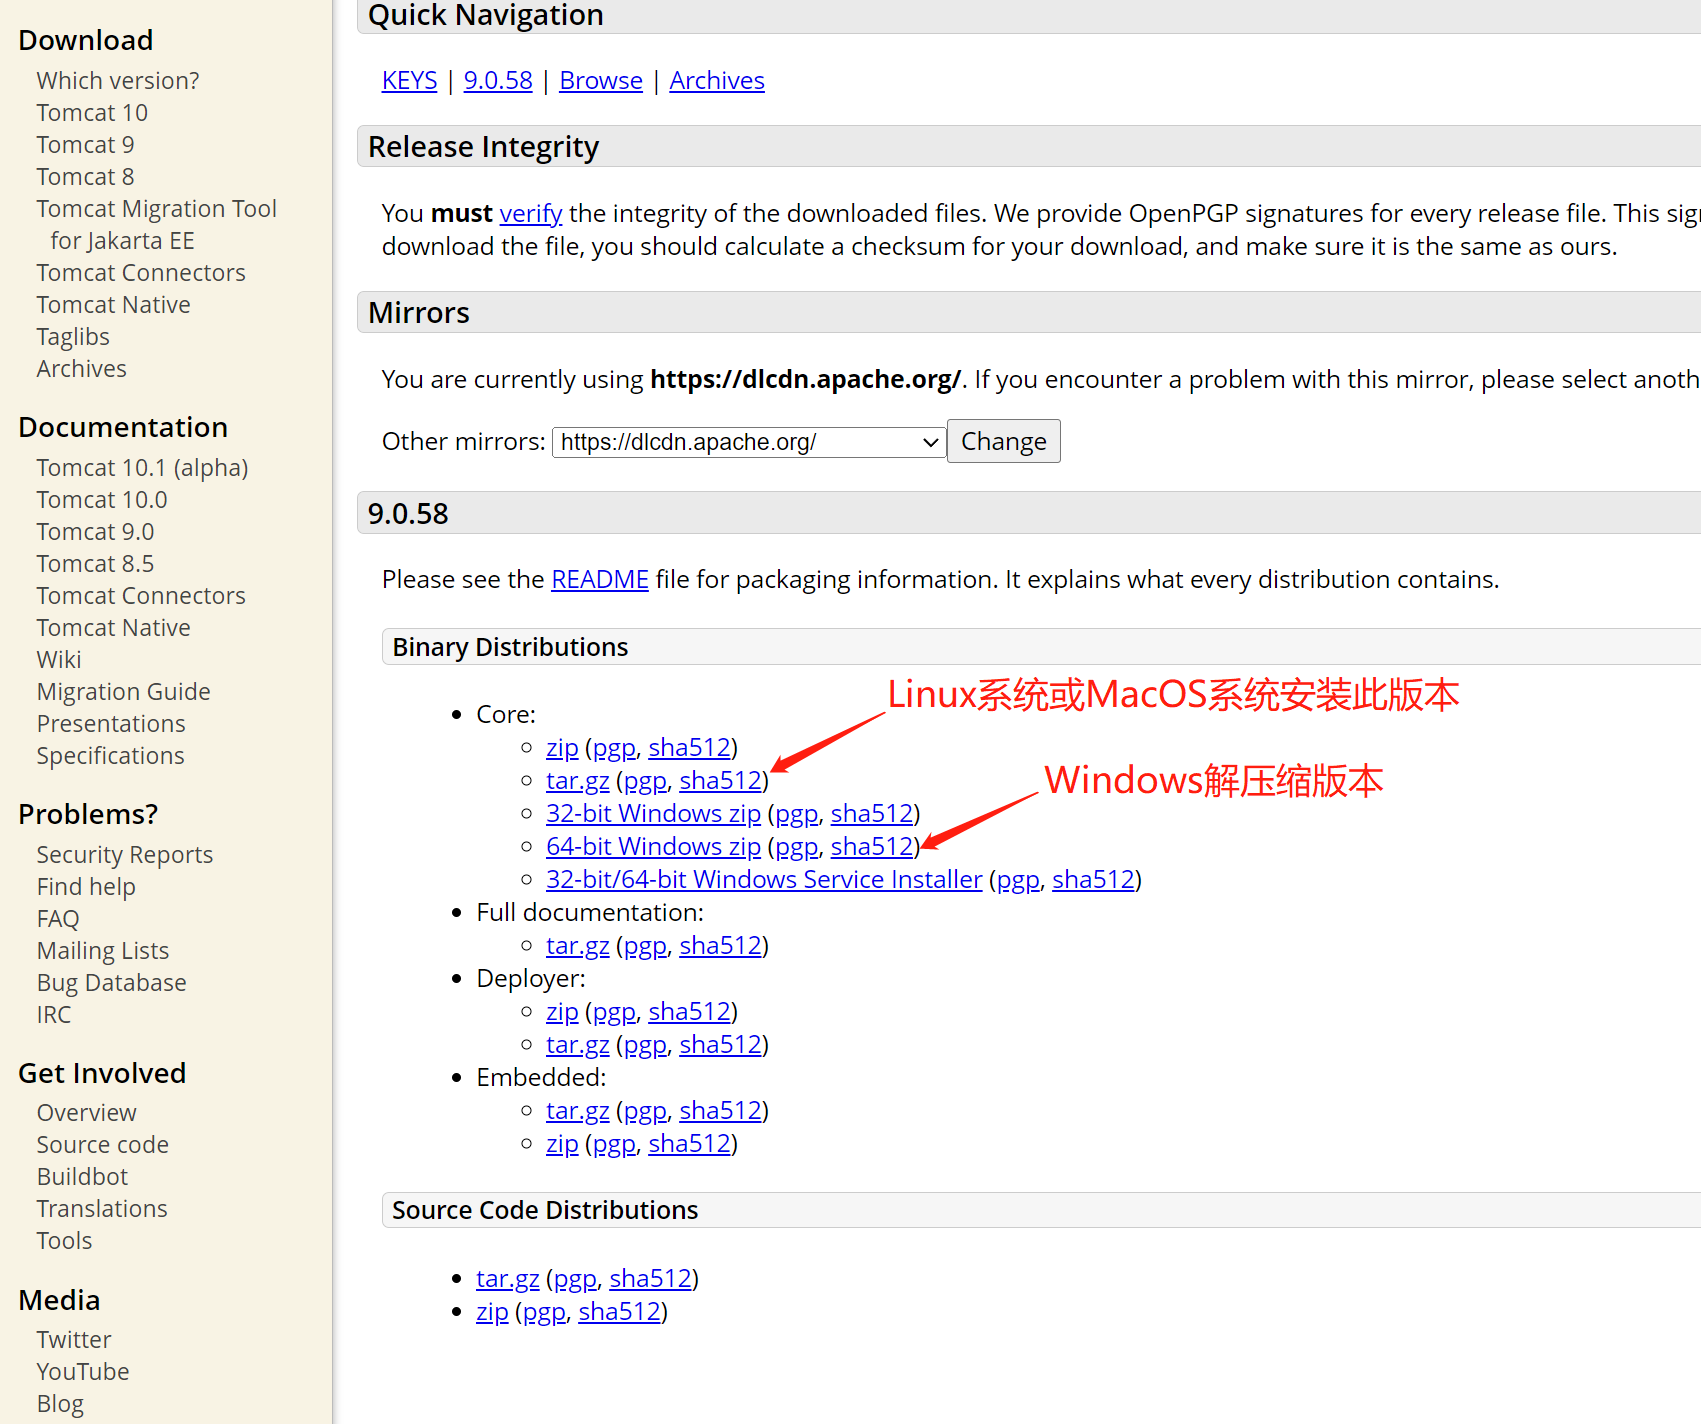Open the Archives link in Quick Navigation
This screenshot has height=1424, width=1701.
pyautogui.click(x=717, y=81)
